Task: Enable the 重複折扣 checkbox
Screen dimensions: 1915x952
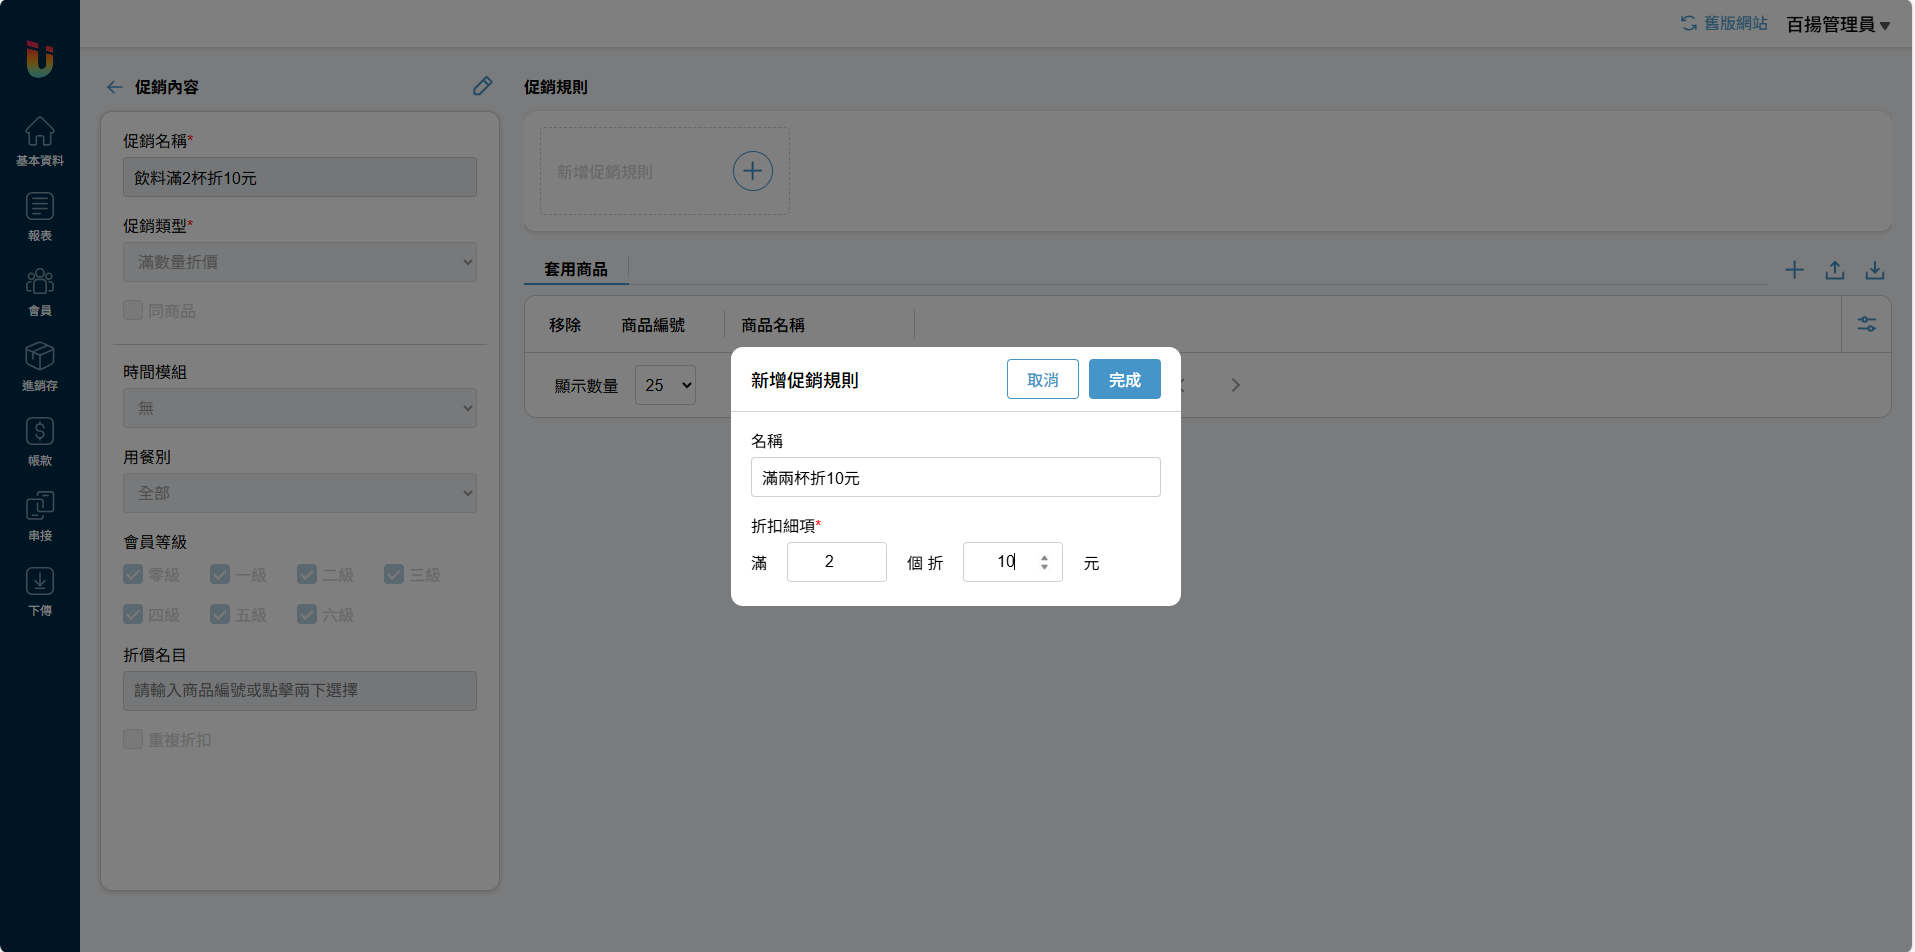Action: (133, 739)
